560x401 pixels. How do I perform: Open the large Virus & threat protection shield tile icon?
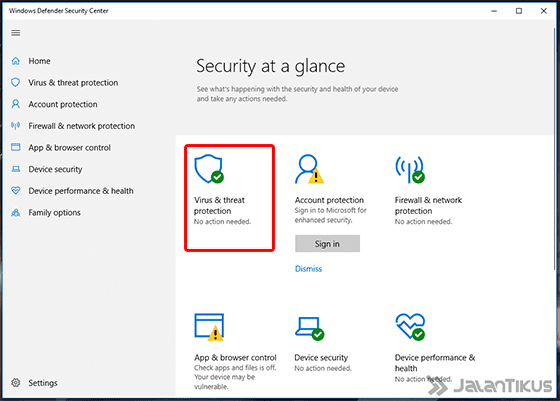coord(209,169)
